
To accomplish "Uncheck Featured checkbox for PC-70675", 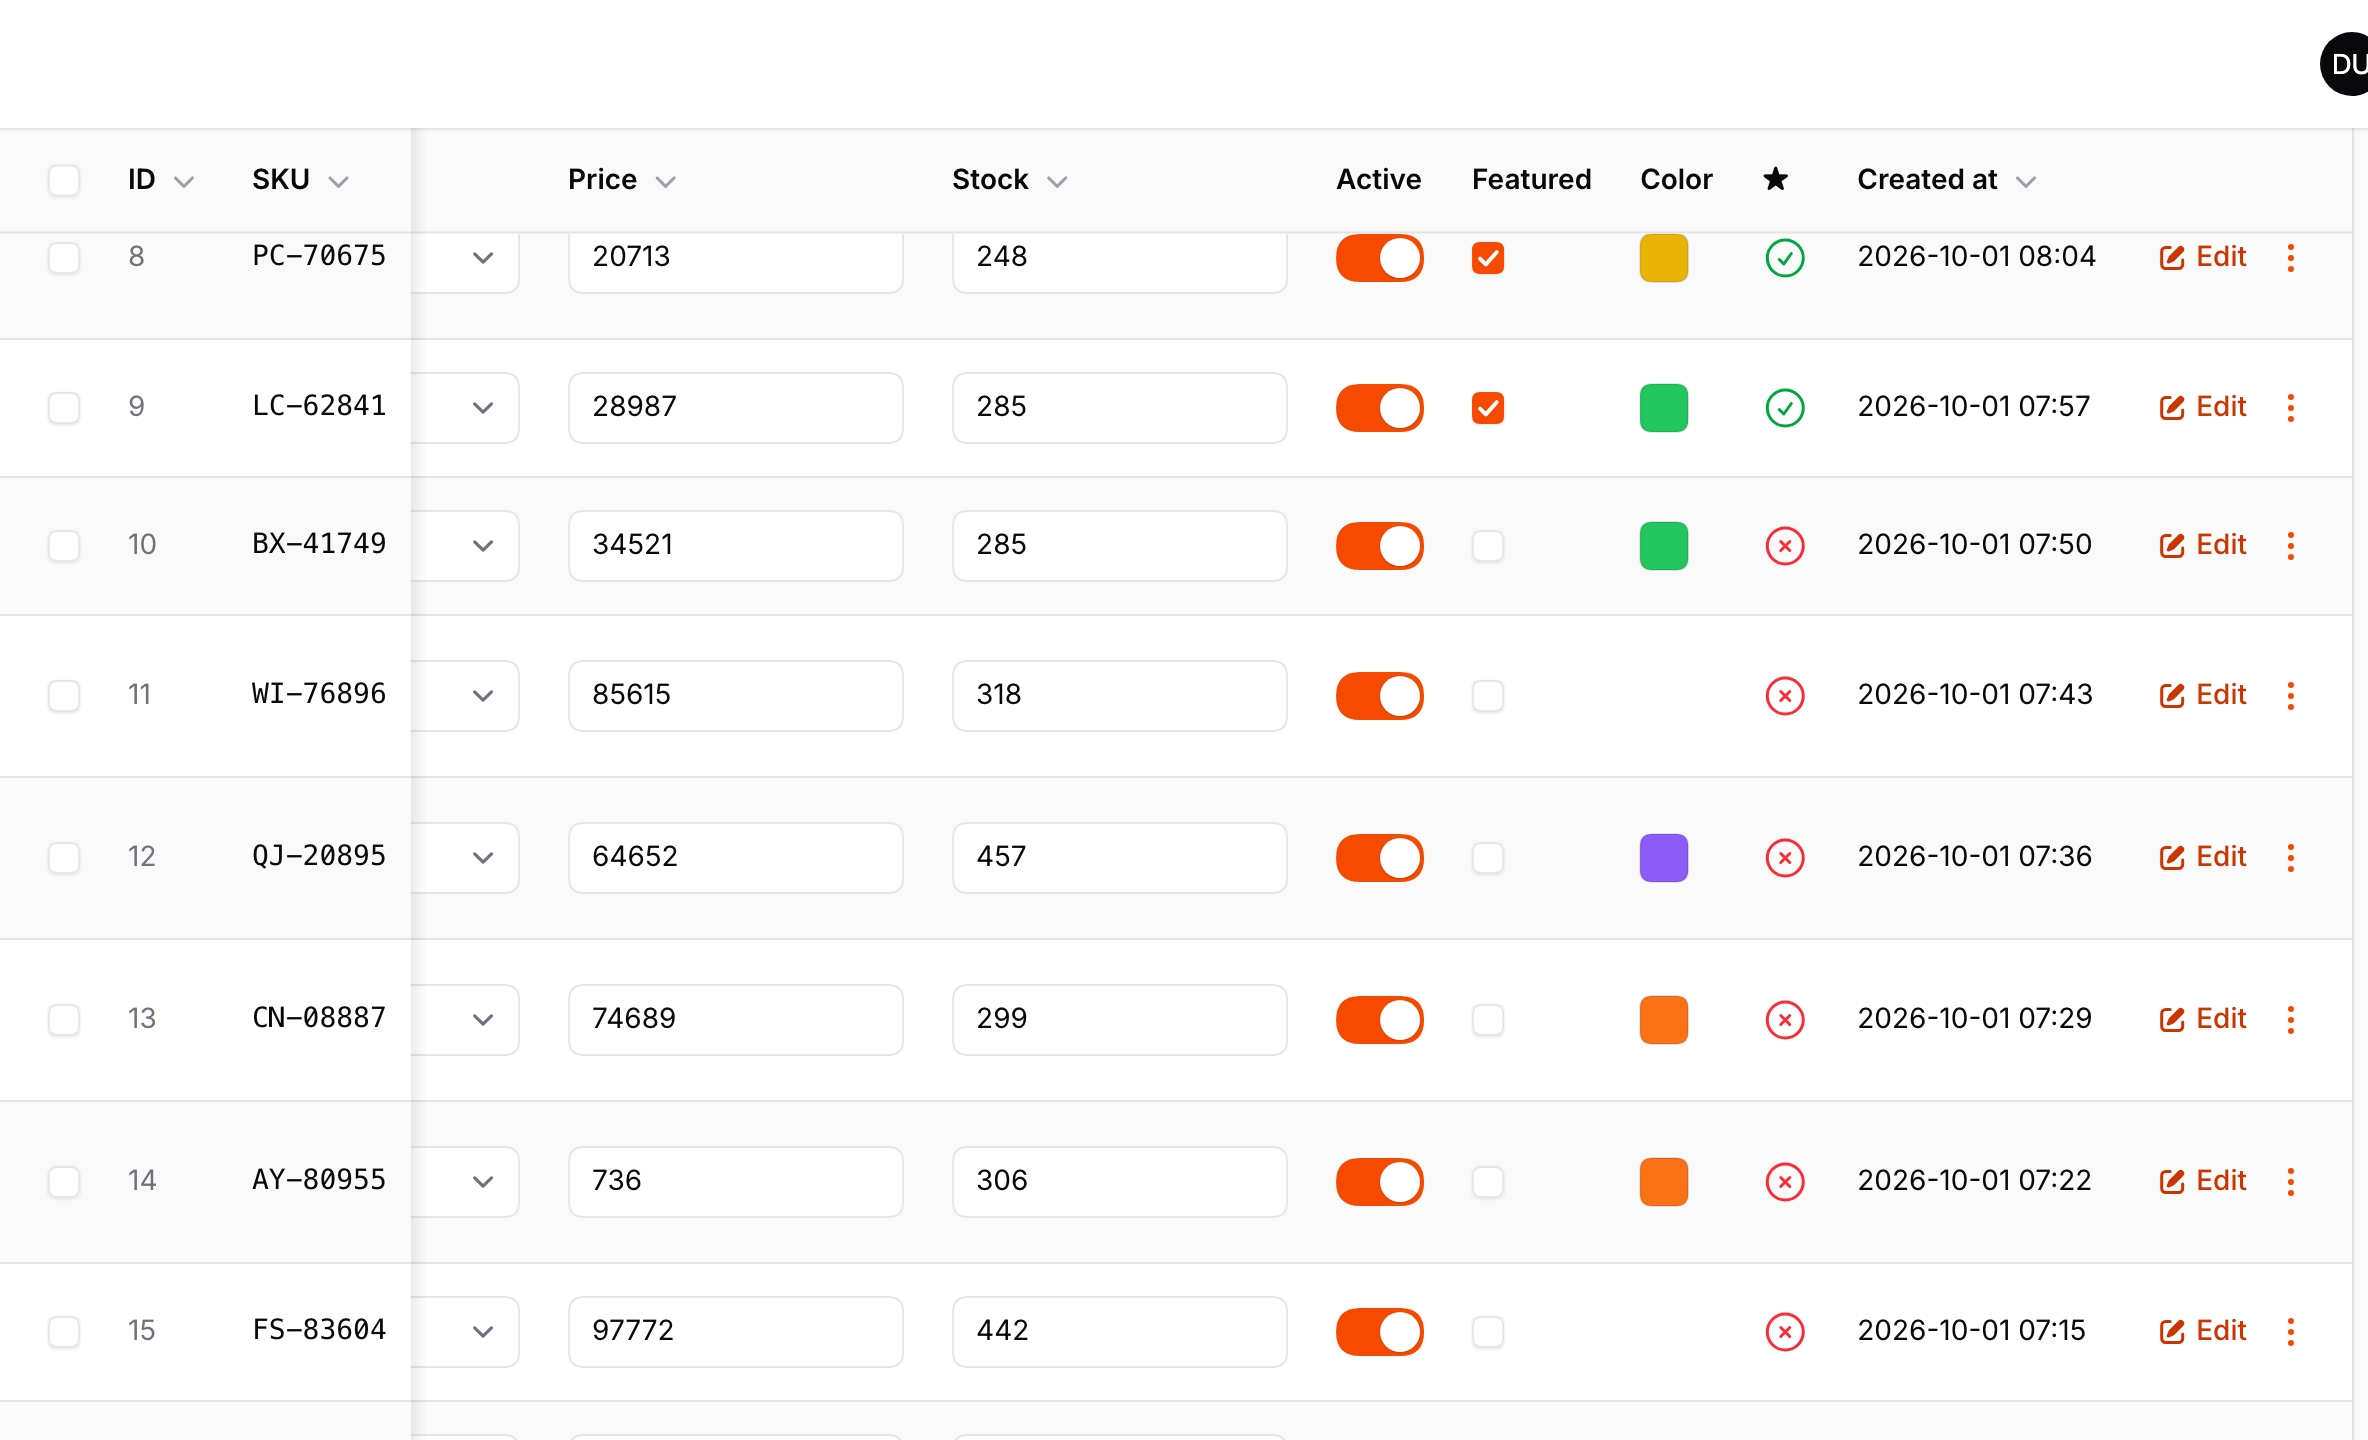I will click(x=1487, y=258).
